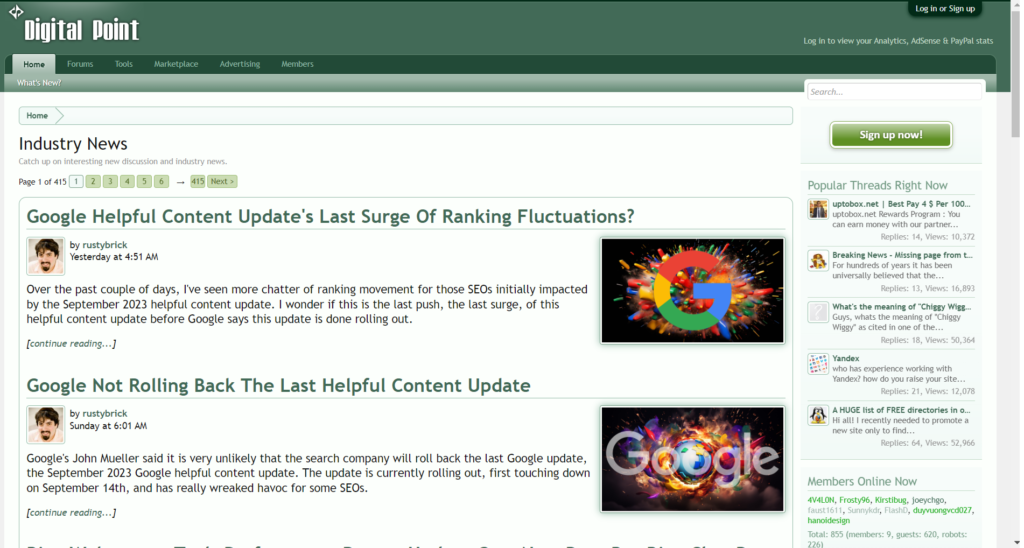
Task: Go to page 5 of Industry News
Action: tap(144, 182)
